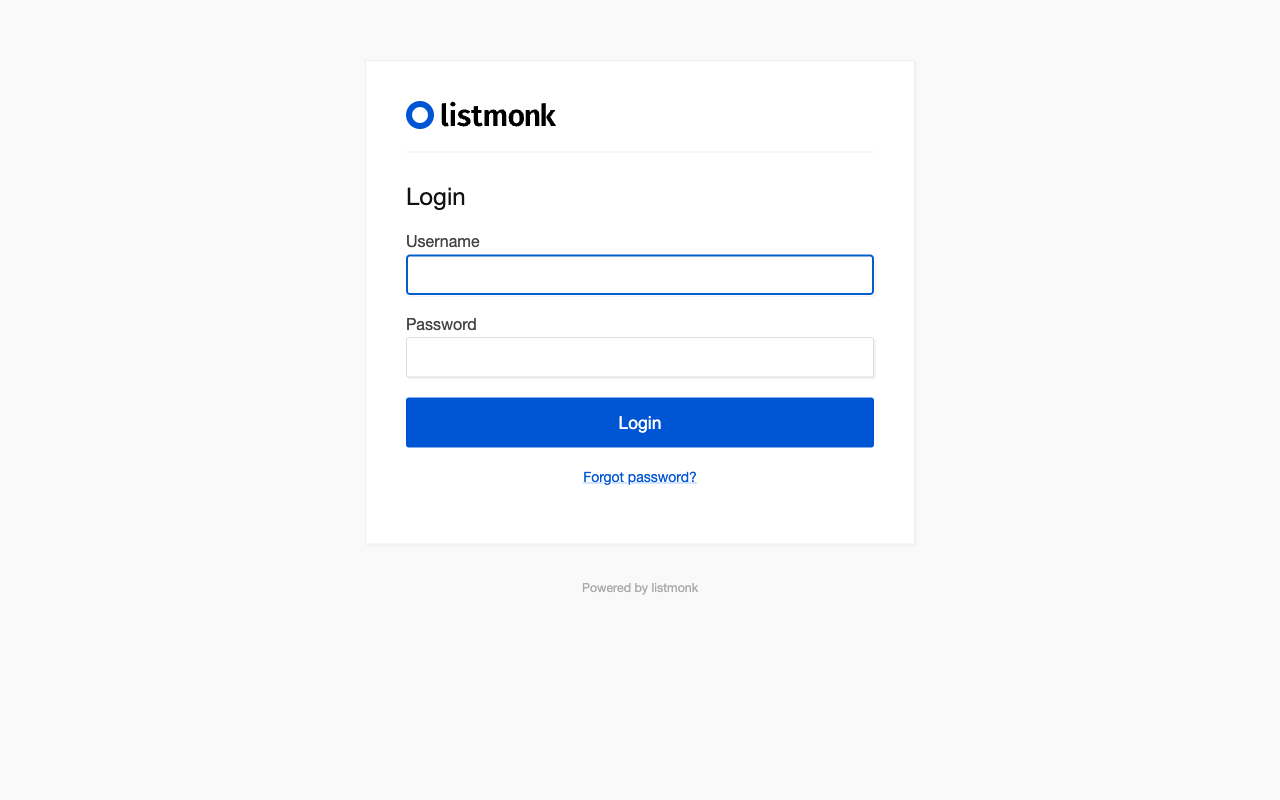Place the cursor in the blue-outlined Username box

(x=640, y=275)
